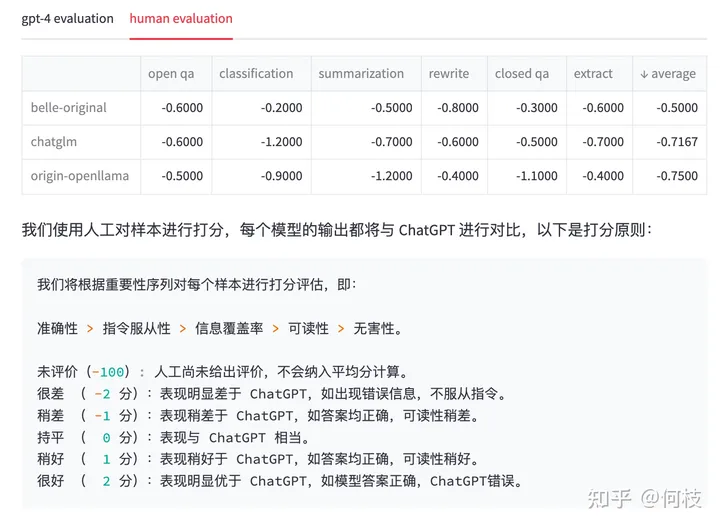This screenshot has width=720, height=528.
Task: Click 可读性 in the priority line
Action: [x=308, y=329]
